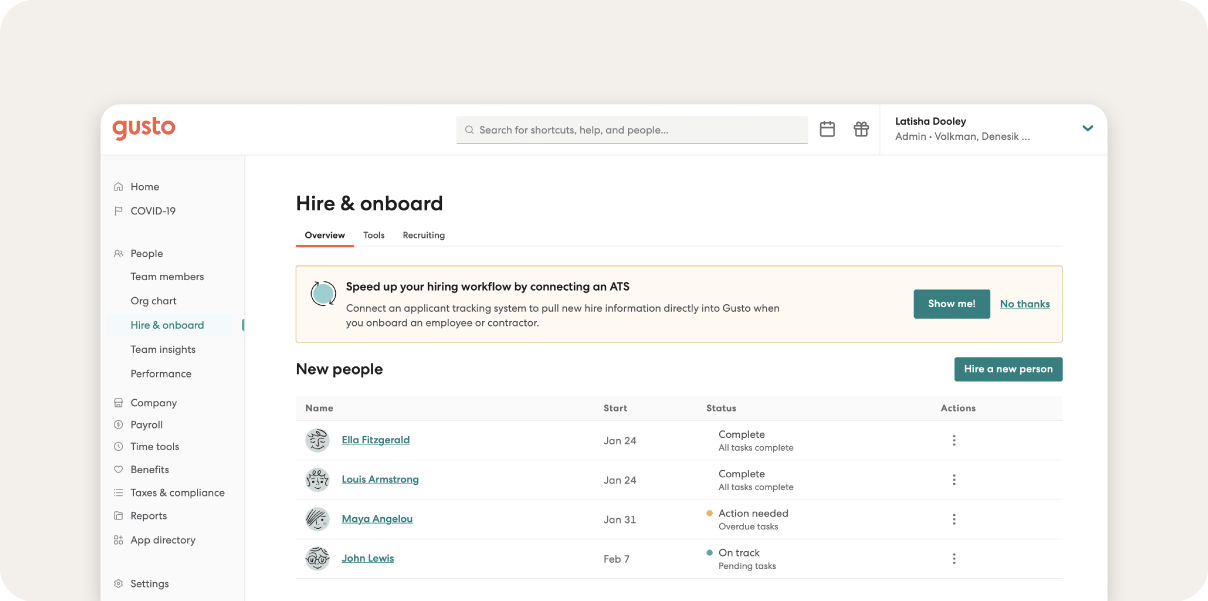The width and height of the screenshot is (1208, 601).
Task: Open Company in sidebar
Action: [154, 403]
